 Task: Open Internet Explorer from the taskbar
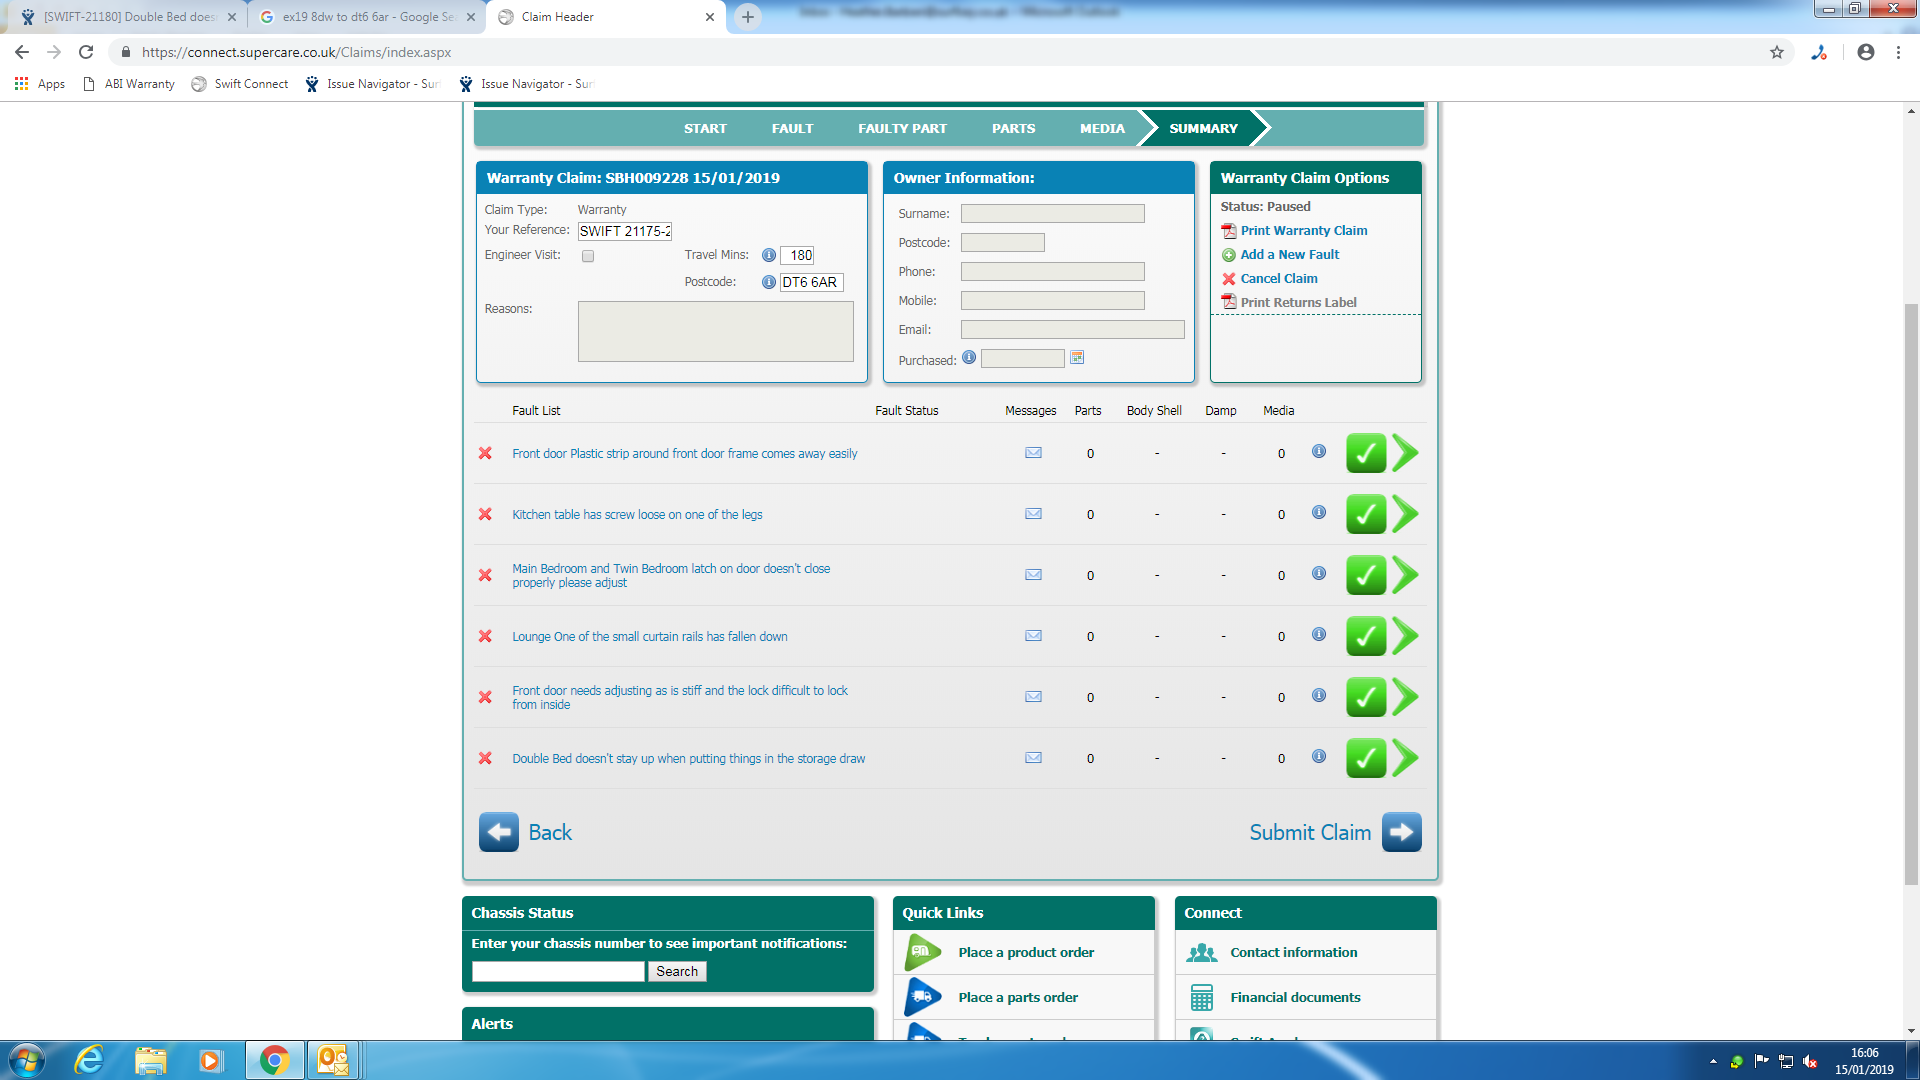[x=89, y=1060]
